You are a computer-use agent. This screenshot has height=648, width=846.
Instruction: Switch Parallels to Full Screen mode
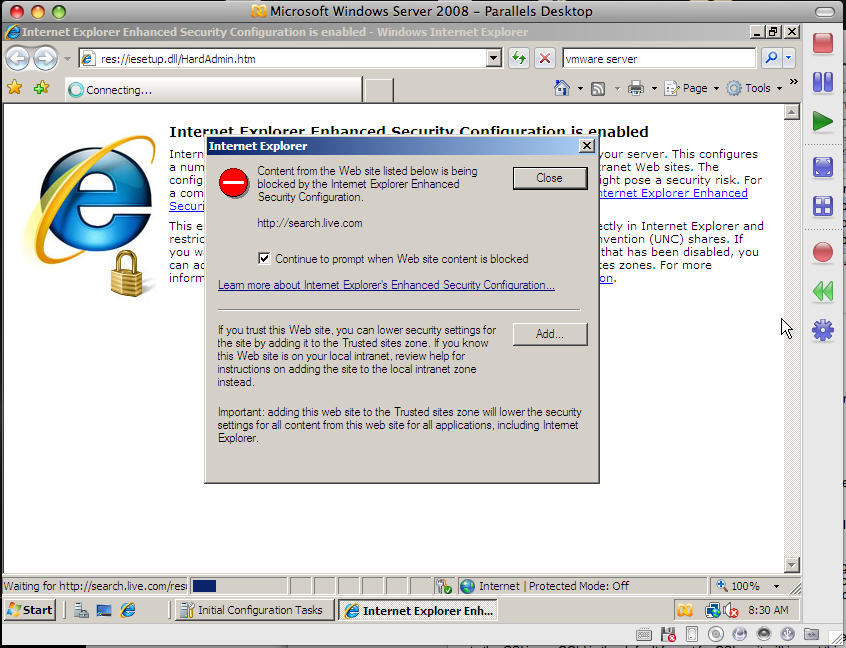823,167
